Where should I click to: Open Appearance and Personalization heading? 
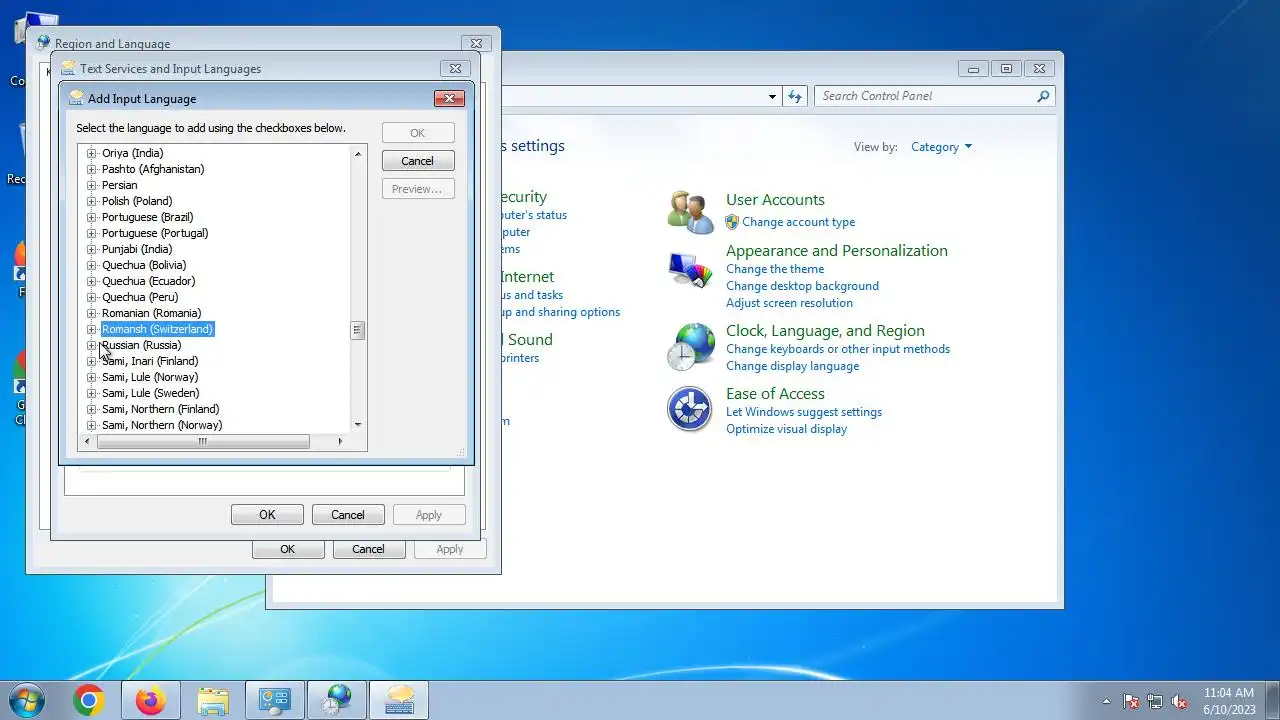837,251
